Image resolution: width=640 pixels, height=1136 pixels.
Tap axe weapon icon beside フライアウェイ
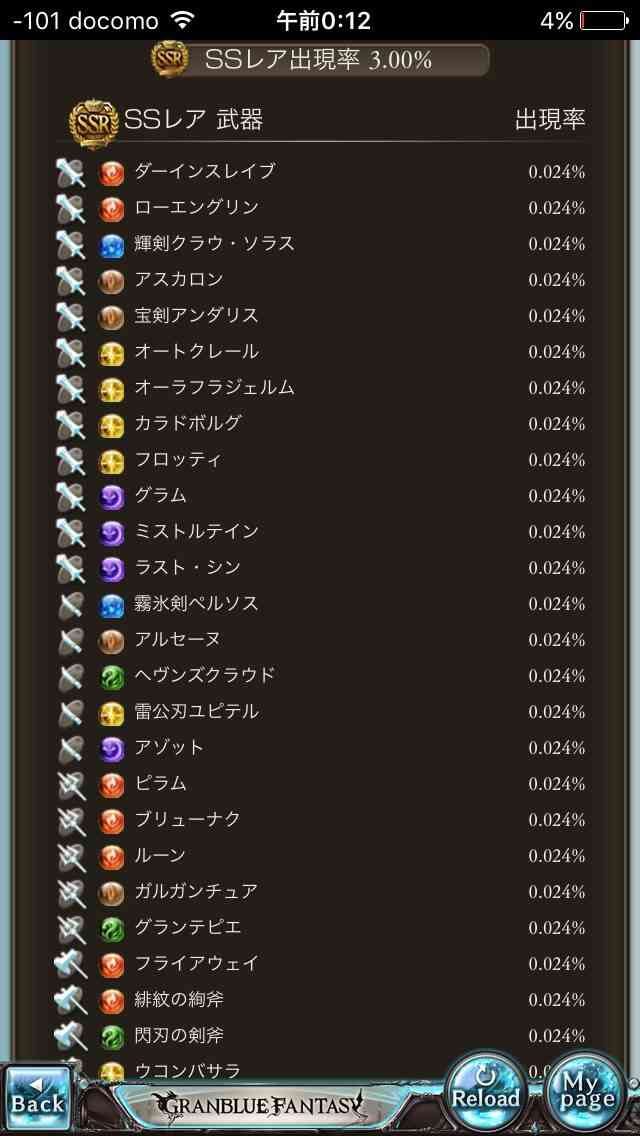click(x=71, y=964)
